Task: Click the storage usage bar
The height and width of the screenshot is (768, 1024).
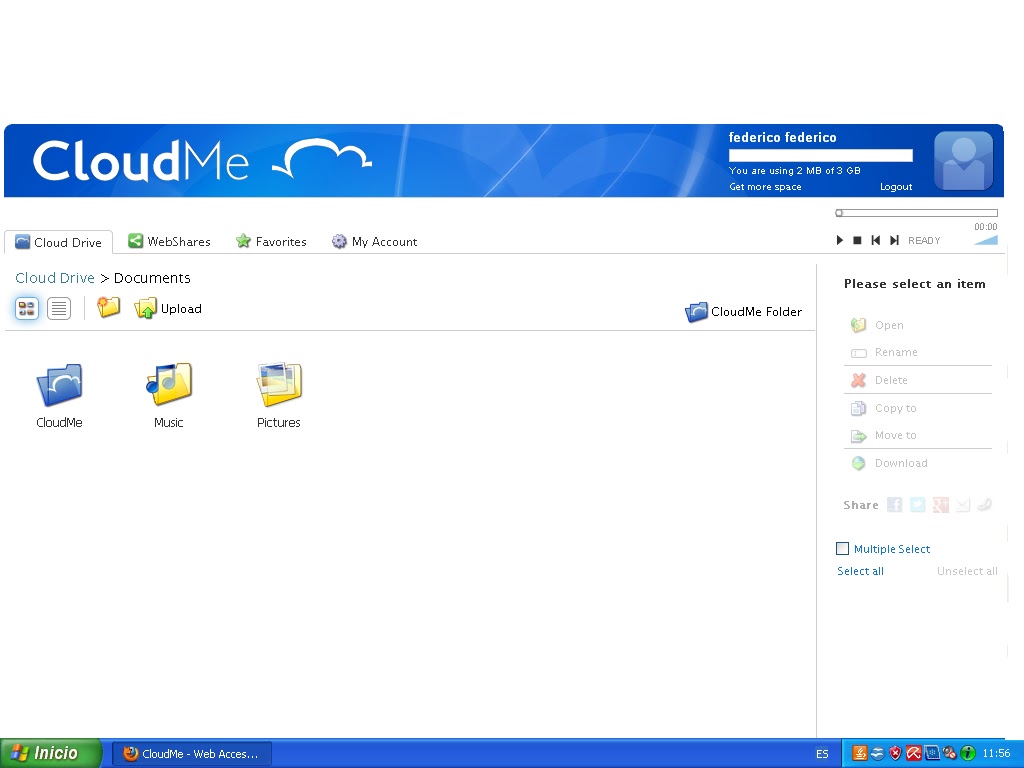Action: (x=820, y=155)
